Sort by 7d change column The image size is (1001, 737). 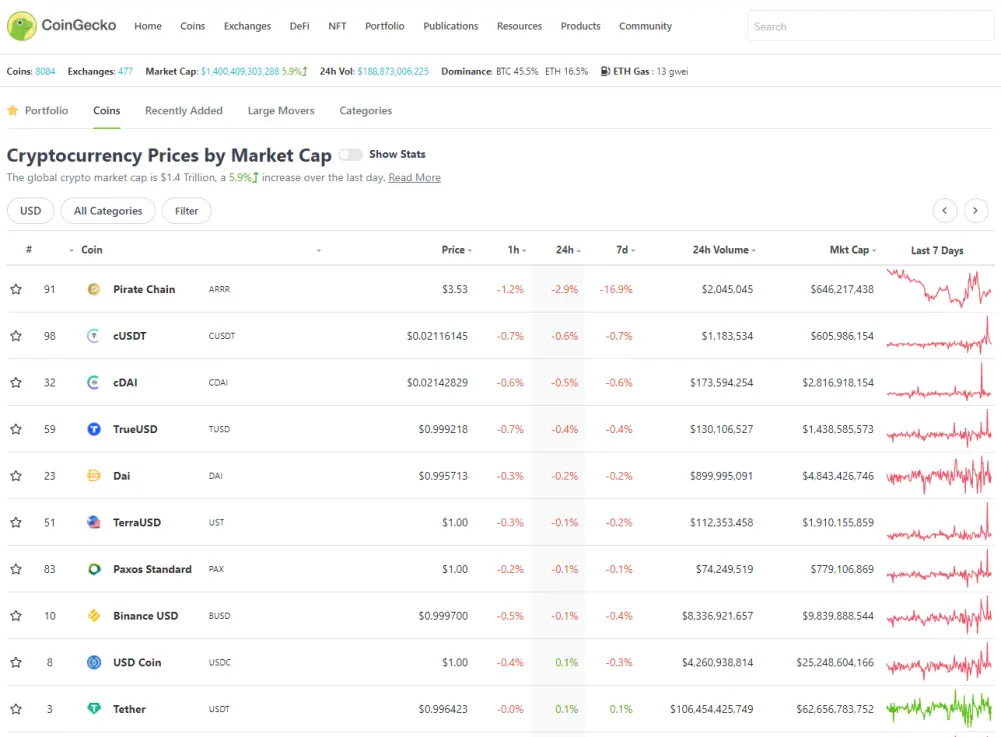[626, 250]
